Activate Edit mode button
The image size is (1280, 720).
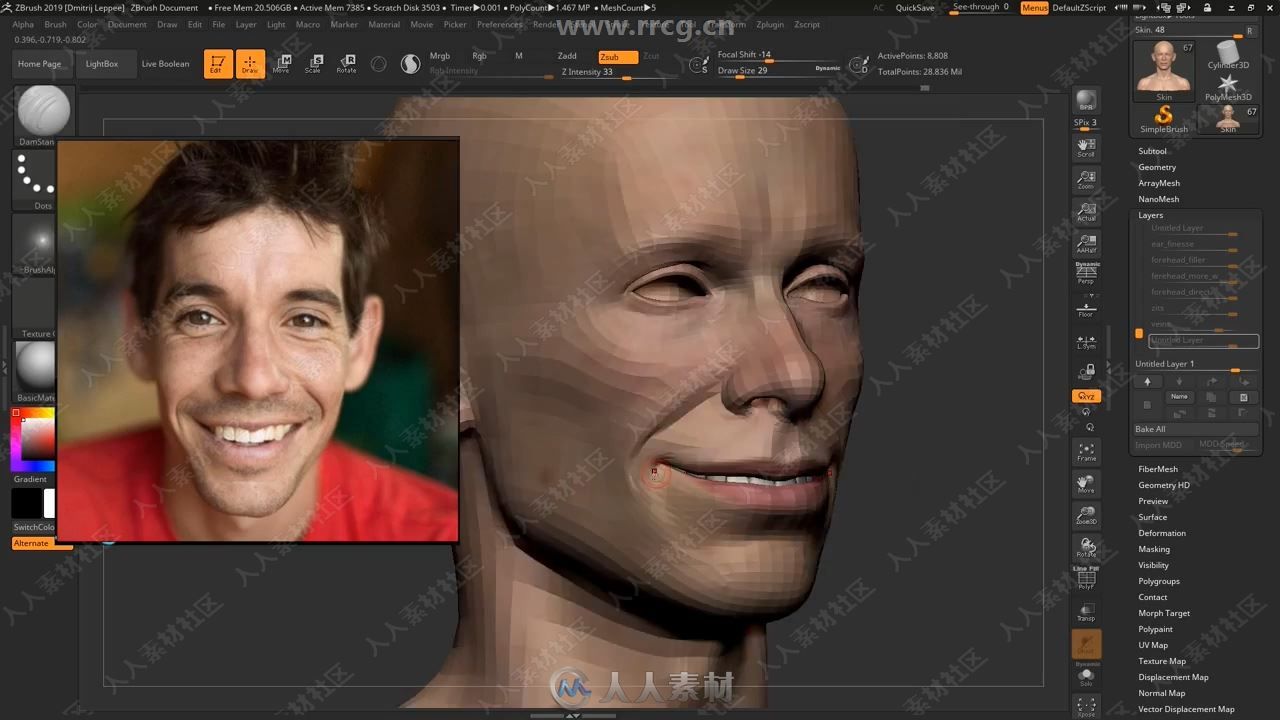(x=218, y=64)
